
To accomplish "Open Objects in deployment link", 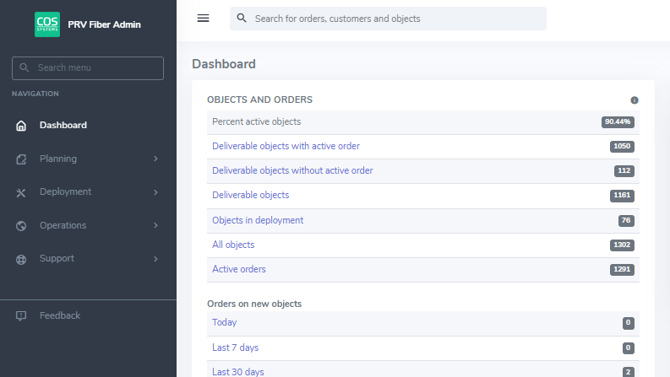I will click(258, 220).
